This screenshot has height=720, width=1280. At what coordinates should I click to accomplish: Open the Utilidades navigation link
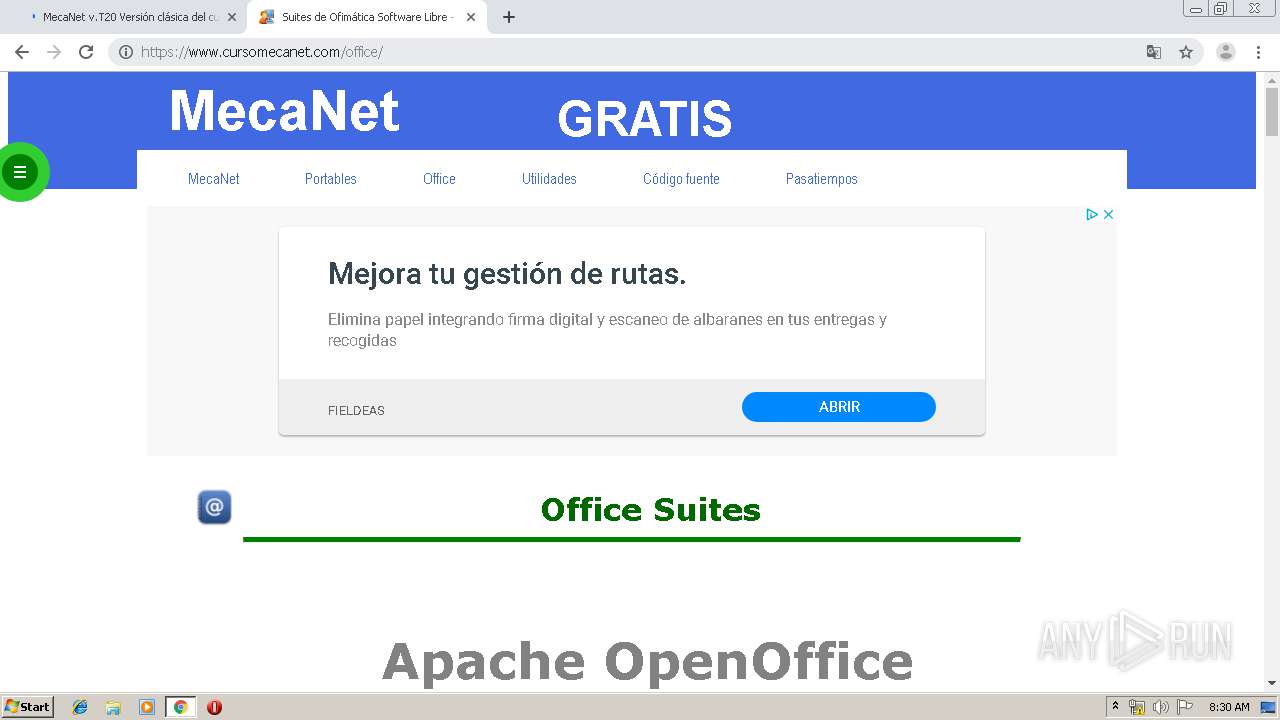(x=549, y=179)
